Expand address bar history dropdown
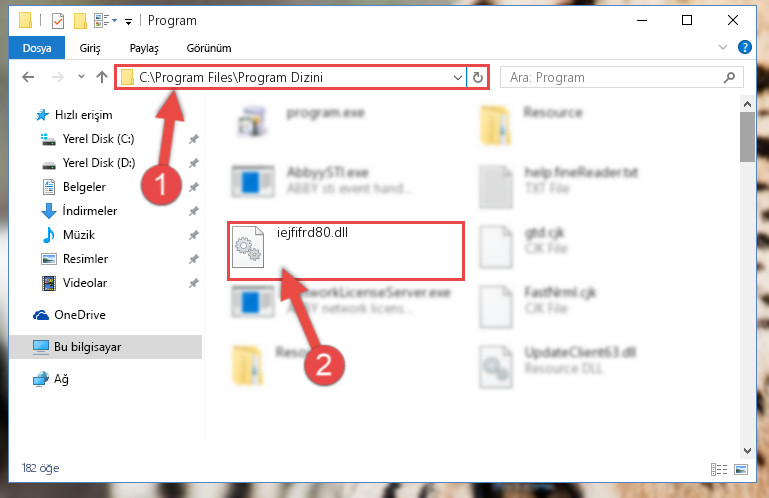This screenshot has height=498, width=769. [457, 78]
